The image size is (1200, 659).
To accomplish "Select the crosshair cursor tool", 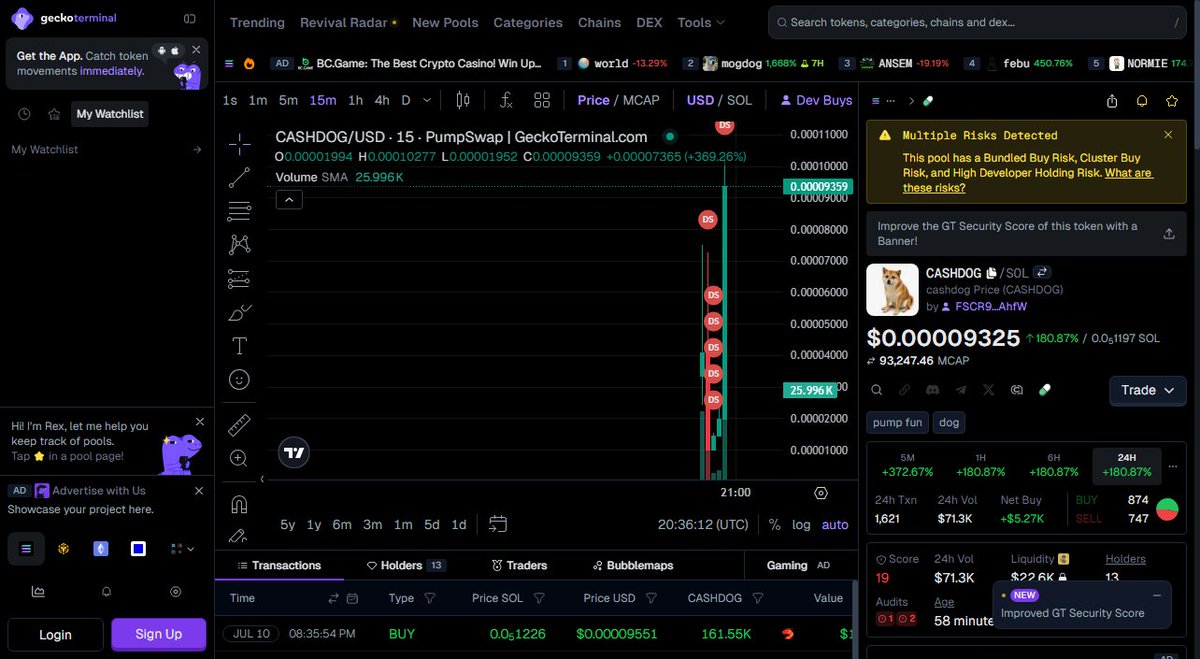I will click(239, 145).
